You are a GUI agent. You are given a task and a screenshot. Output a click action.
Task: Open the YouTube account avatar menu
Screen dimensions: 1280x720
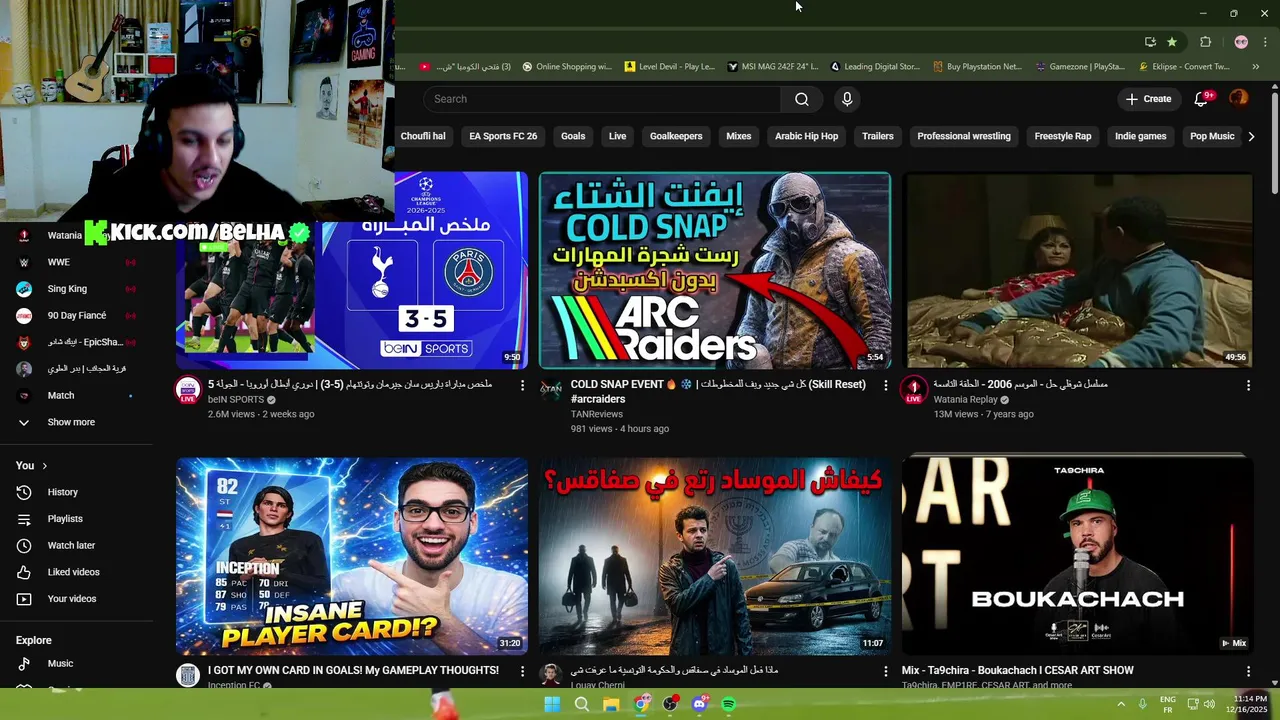[x=1239, y=98]
